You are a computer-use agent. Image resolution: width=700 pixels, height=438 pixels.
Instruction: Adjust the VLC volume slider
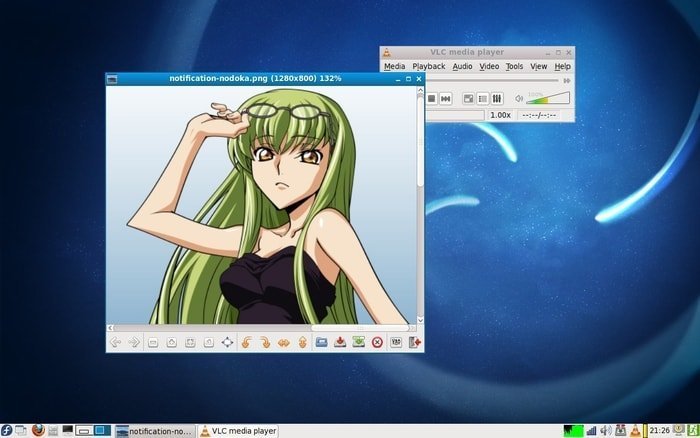(x=548, y=98)
